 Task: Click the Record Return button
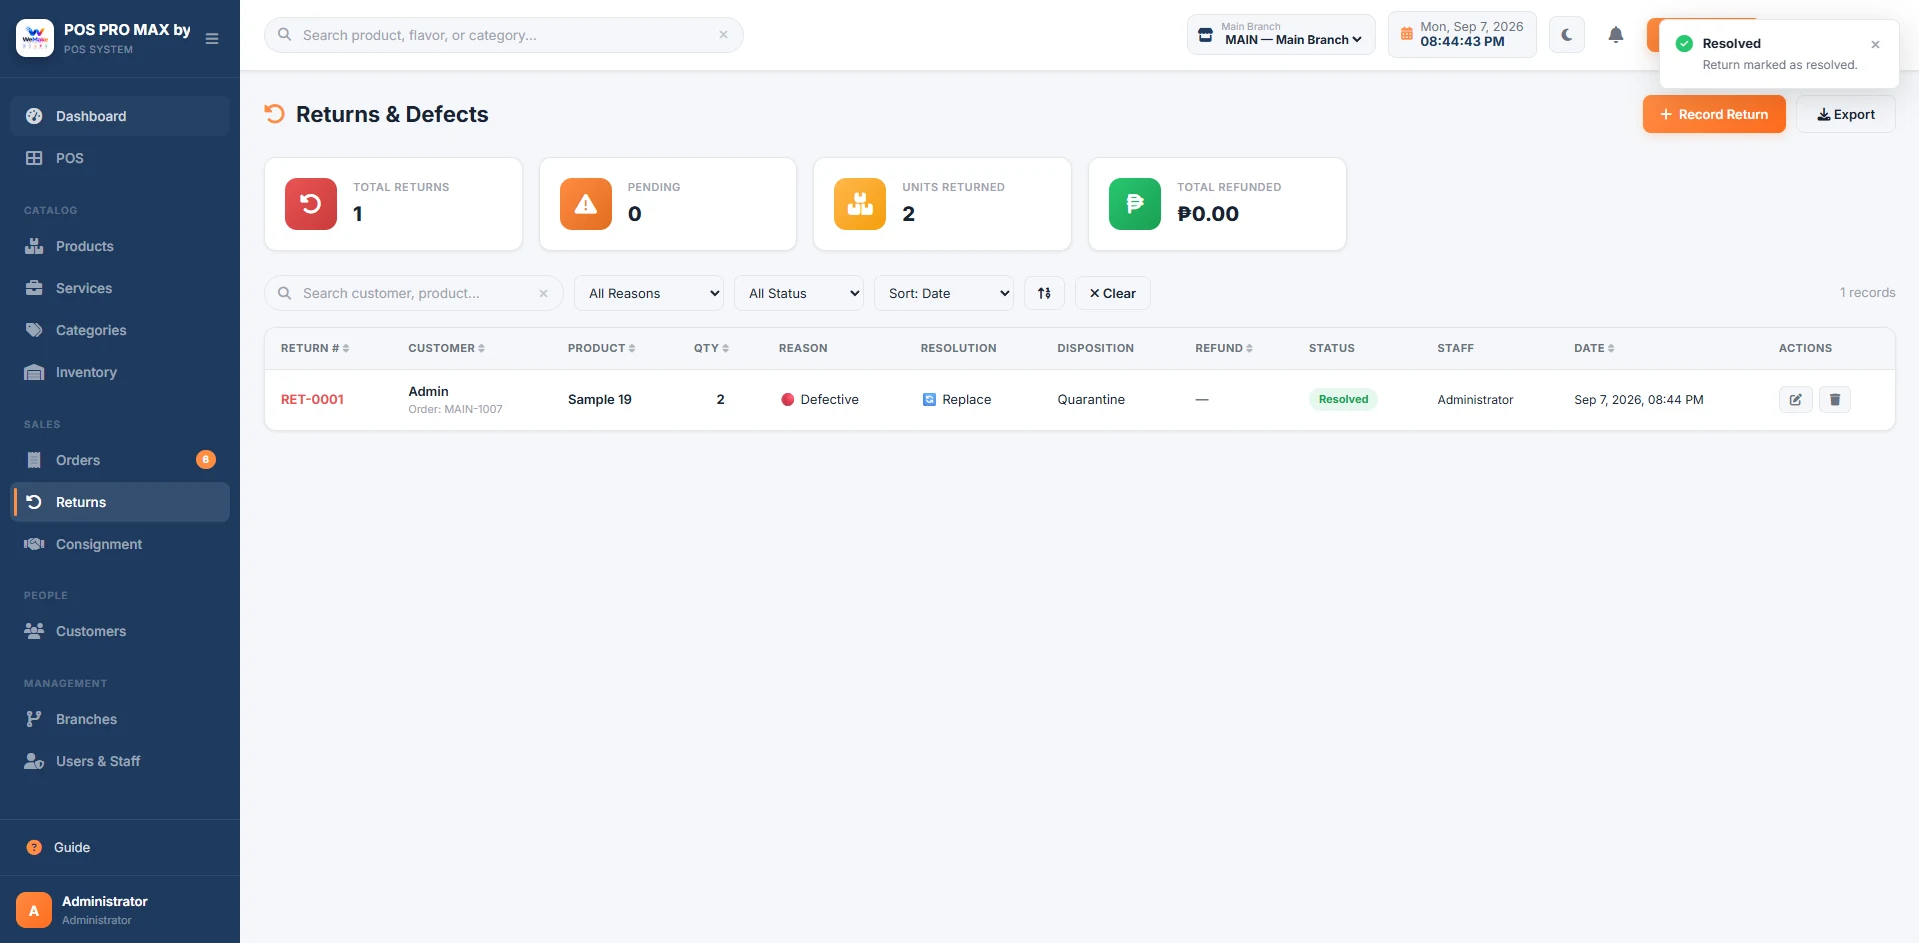coord(1714,114)
